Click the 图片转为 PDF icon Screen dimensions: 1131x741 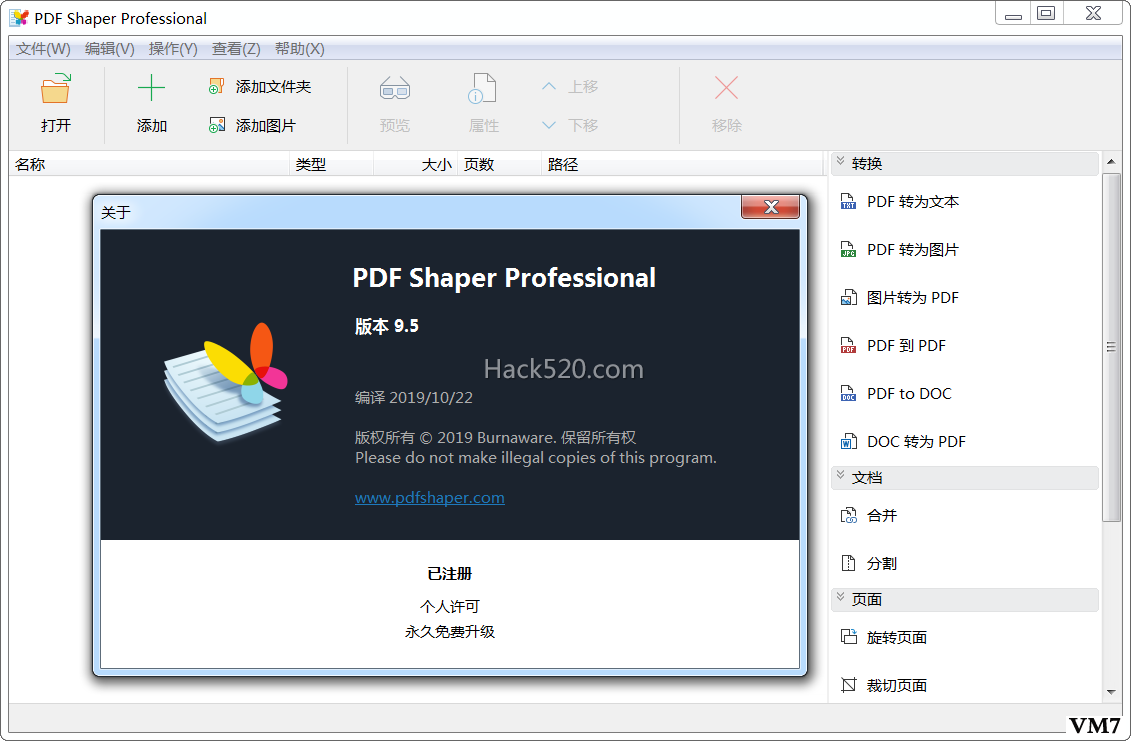point(848,297)
